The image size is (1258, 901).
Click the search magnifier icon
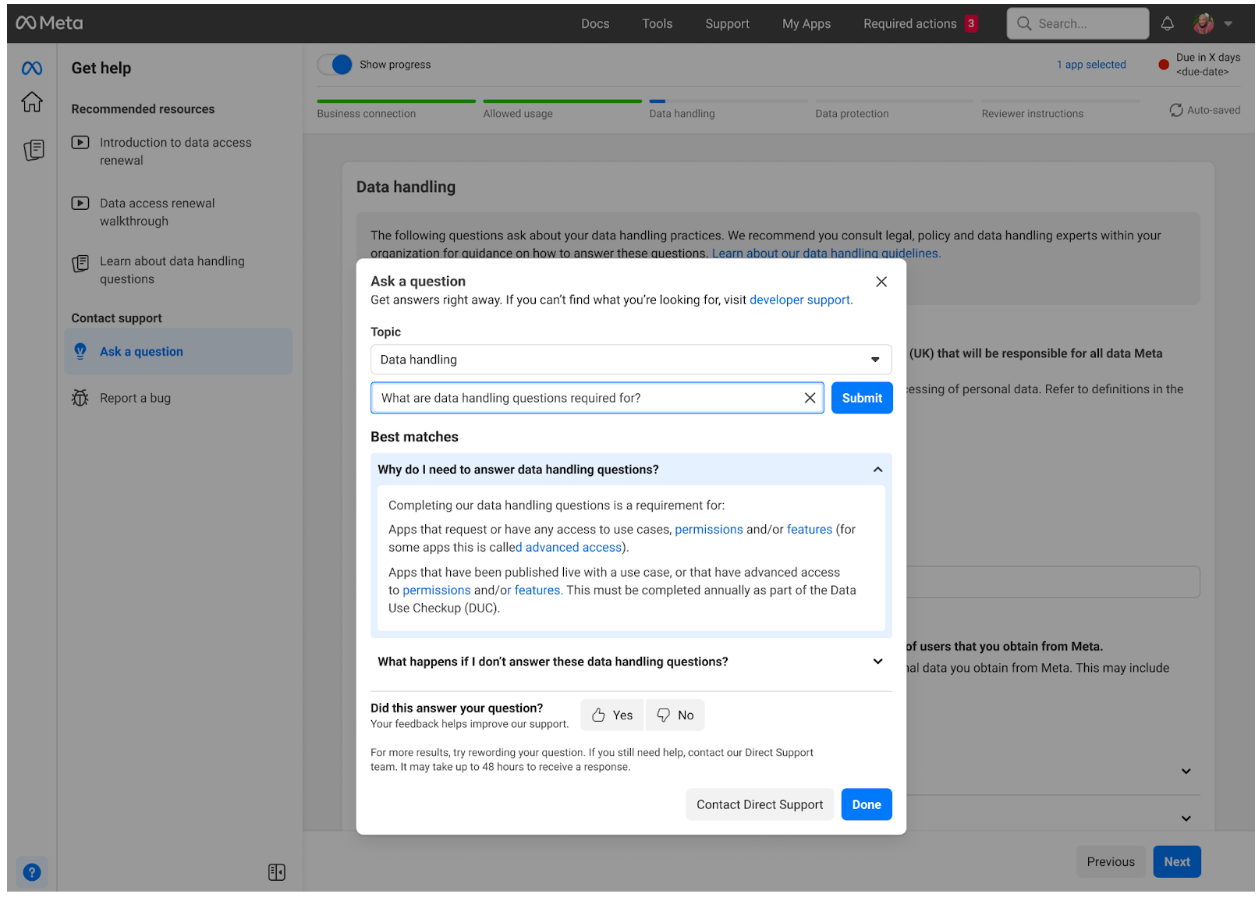pos(1024,24)
